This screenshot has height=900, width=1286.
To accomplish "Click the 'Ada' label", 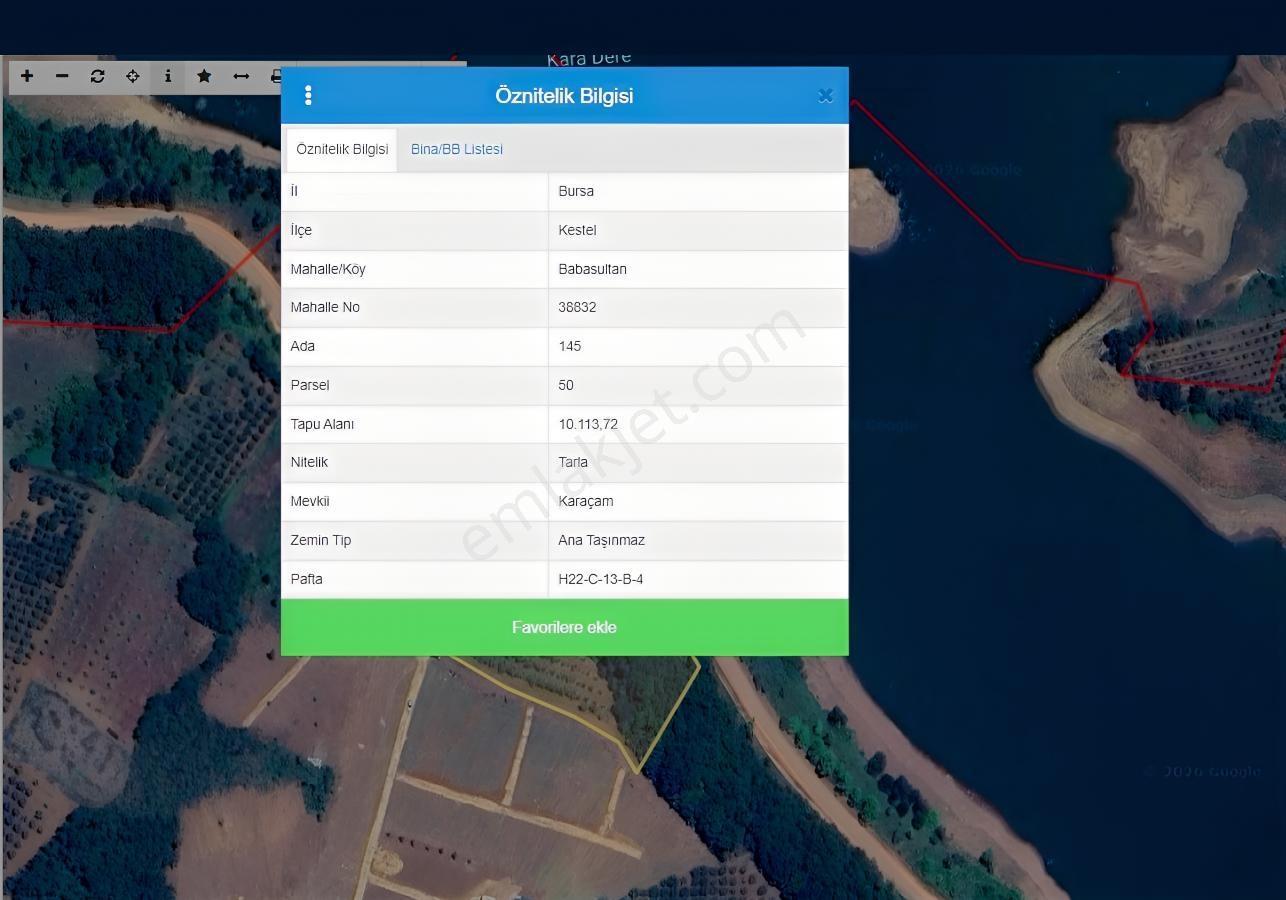I will pos(303,346).
